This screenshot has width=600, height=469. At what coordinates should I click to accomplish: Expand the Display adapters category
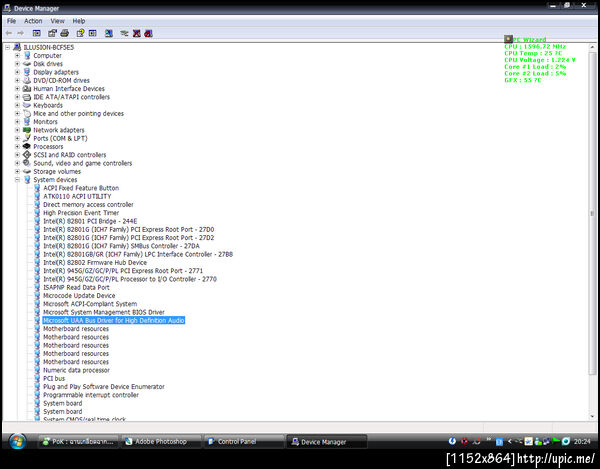pyautogui.click(x=17, y=72)
